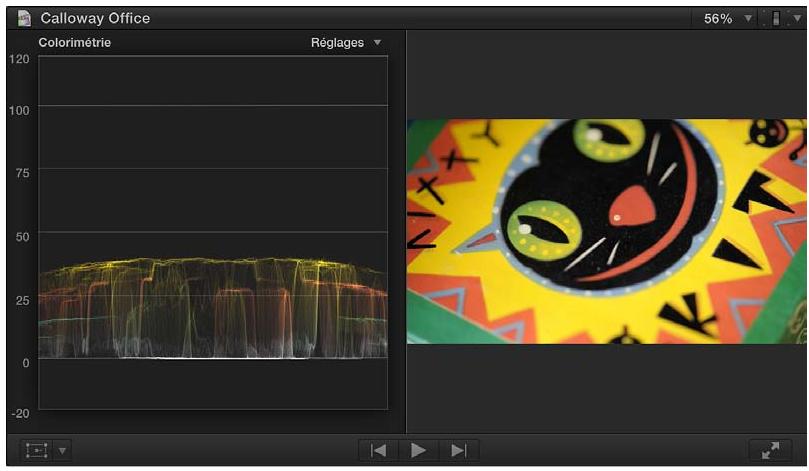Open the Réglages scope settings menu
This screenshot has height=471, width=809.
(346, 42)
